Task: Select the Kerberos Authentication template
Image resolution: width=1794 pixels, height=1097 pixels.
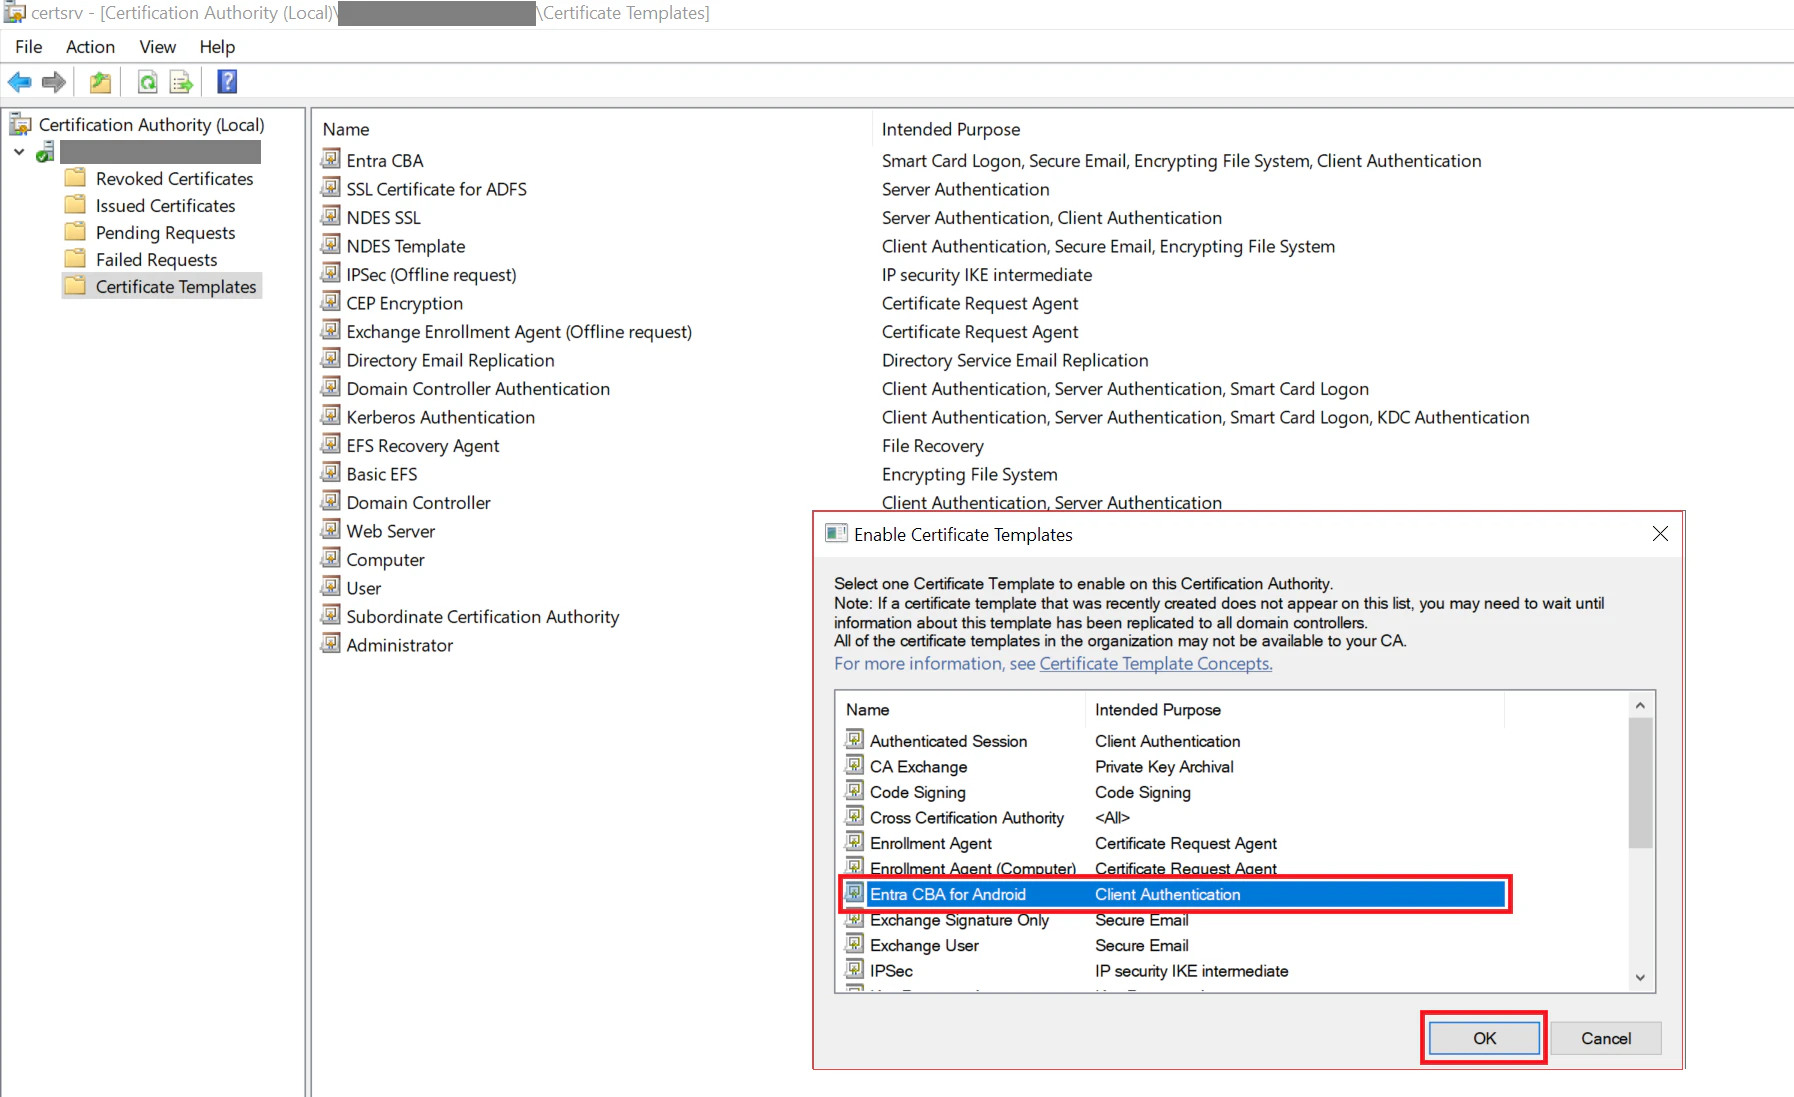Action: pyautogui.click(x=440, y=417)
